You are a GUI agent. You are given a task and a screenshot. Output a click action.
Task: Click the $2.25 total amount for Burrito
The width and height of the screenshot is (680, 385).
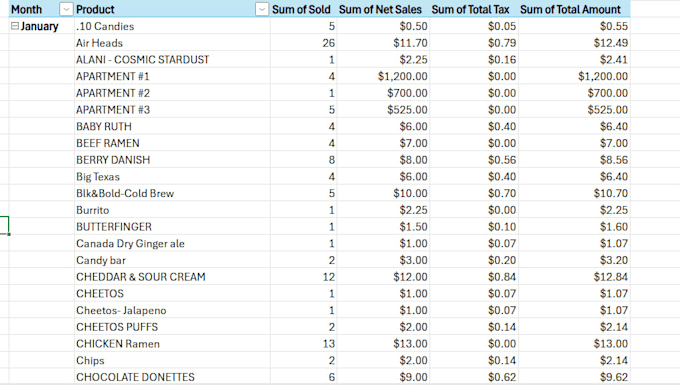click(614, 210)
